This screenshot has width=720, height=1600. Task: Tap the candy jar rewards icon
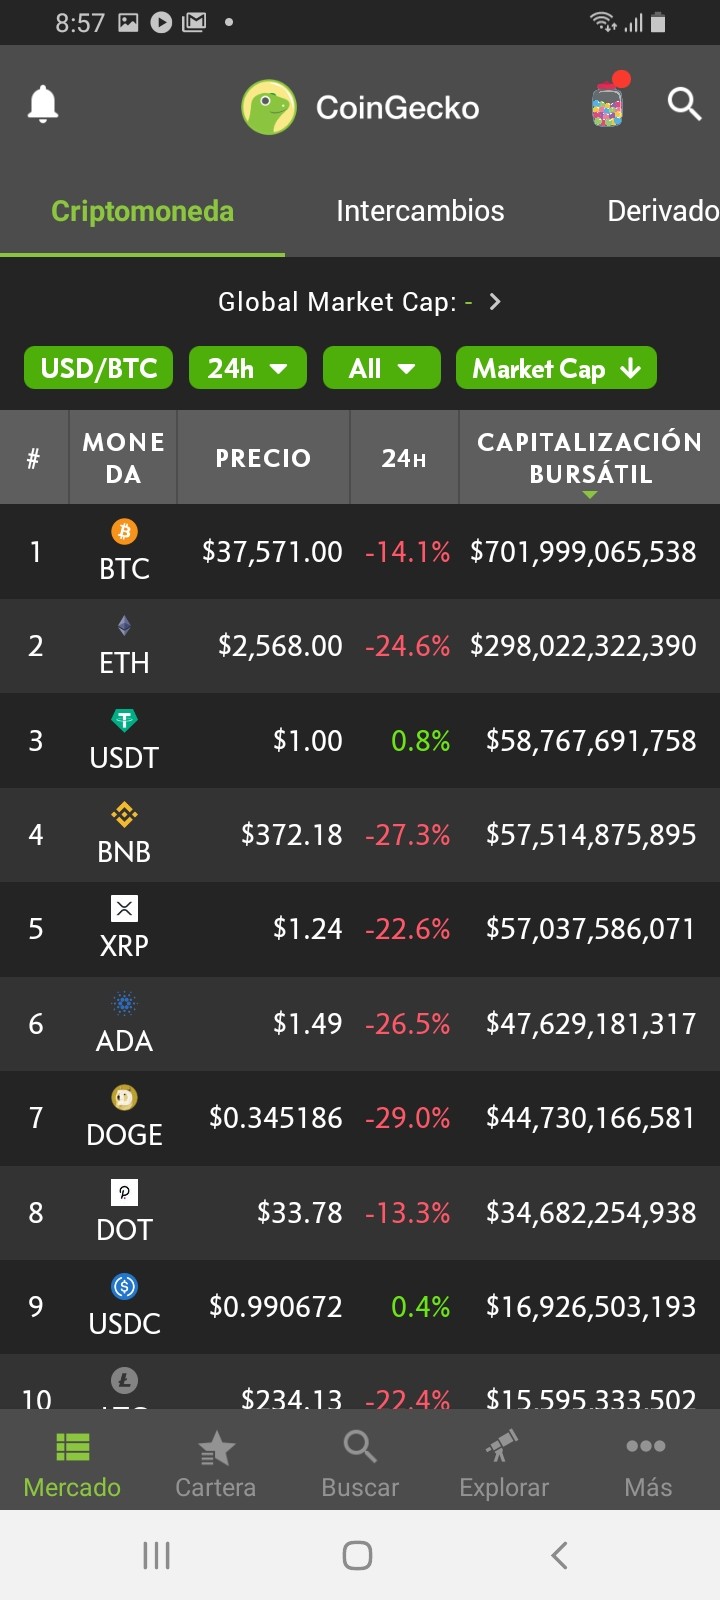607,100
